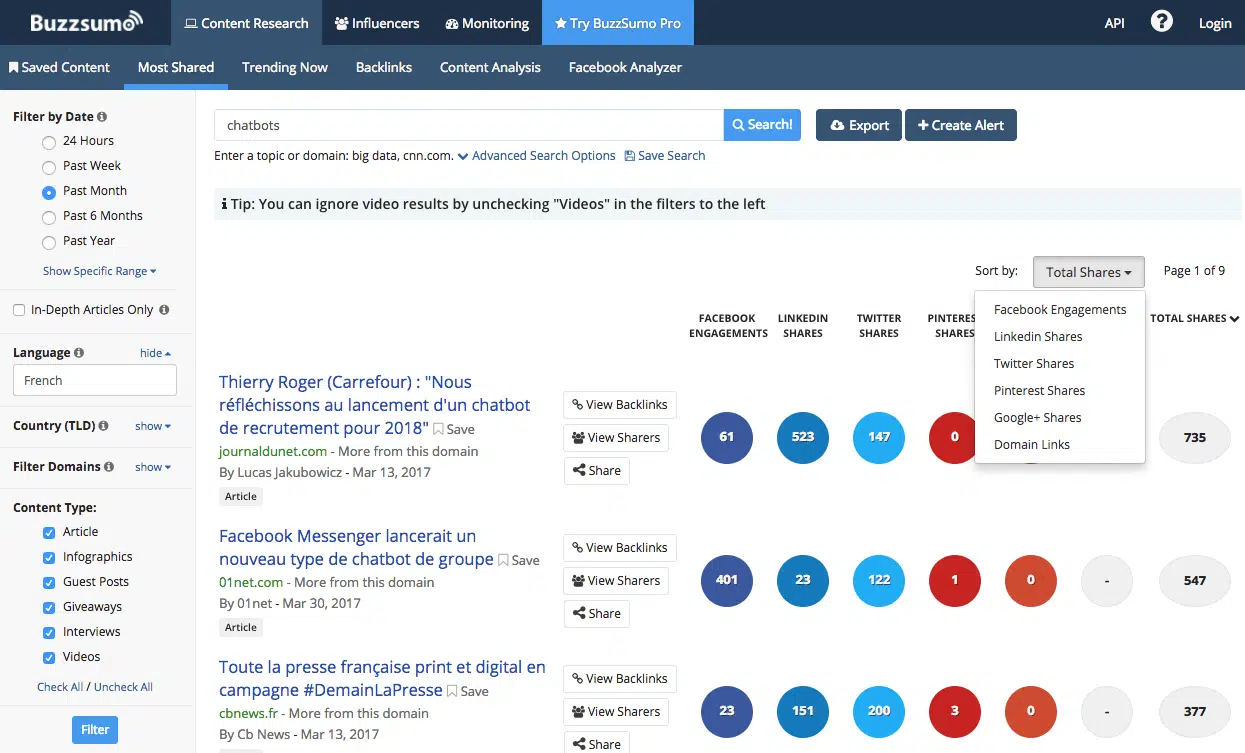Expand Advanced Search Options
This screenshot has height=753, width=1245.
[x=536, y=156]
